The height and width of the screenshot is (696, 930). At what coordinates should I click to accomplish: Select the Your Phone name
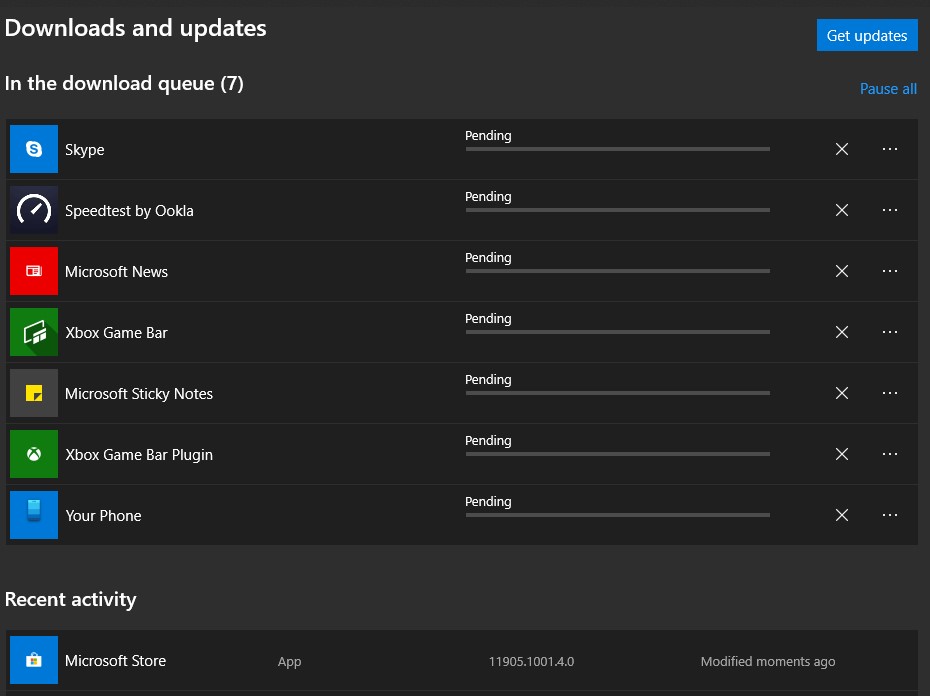103,516
